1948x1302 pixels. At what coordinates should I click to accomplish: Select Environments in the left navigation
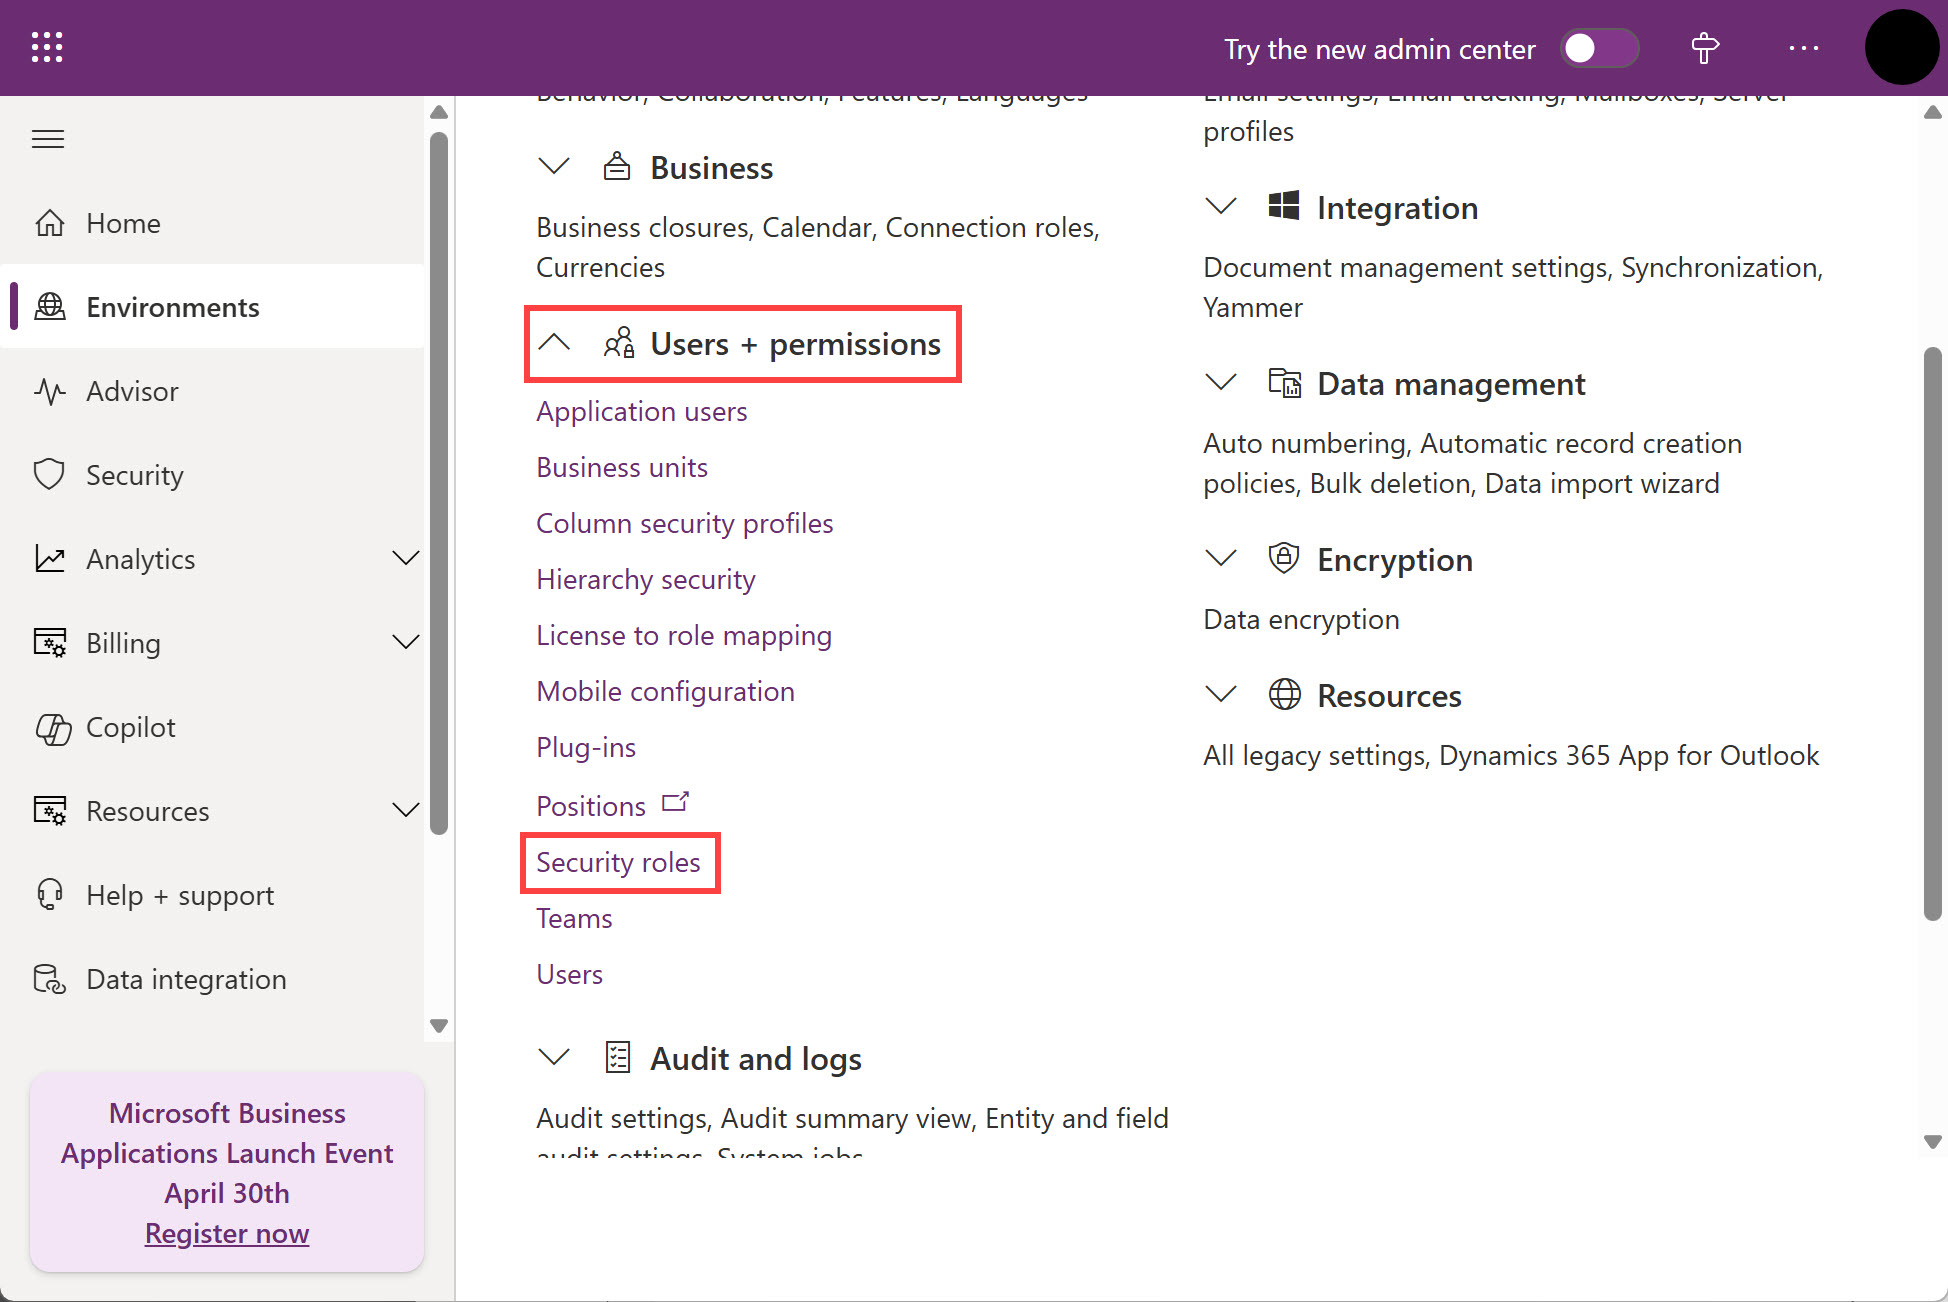[173, 307]
